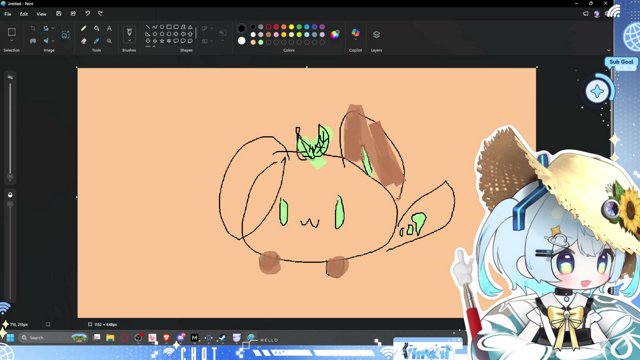
Task: Choose the Crop image tool
Action: click(x=33, y=28)
